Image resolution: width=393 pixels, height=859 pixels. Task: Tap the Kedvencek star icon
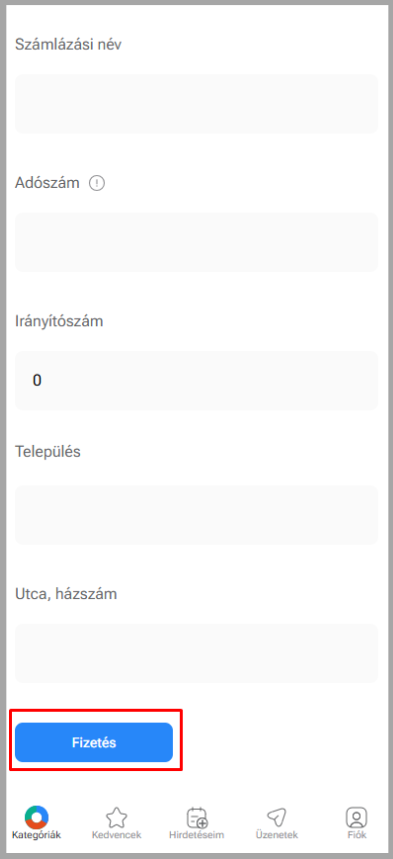point(117,818)
